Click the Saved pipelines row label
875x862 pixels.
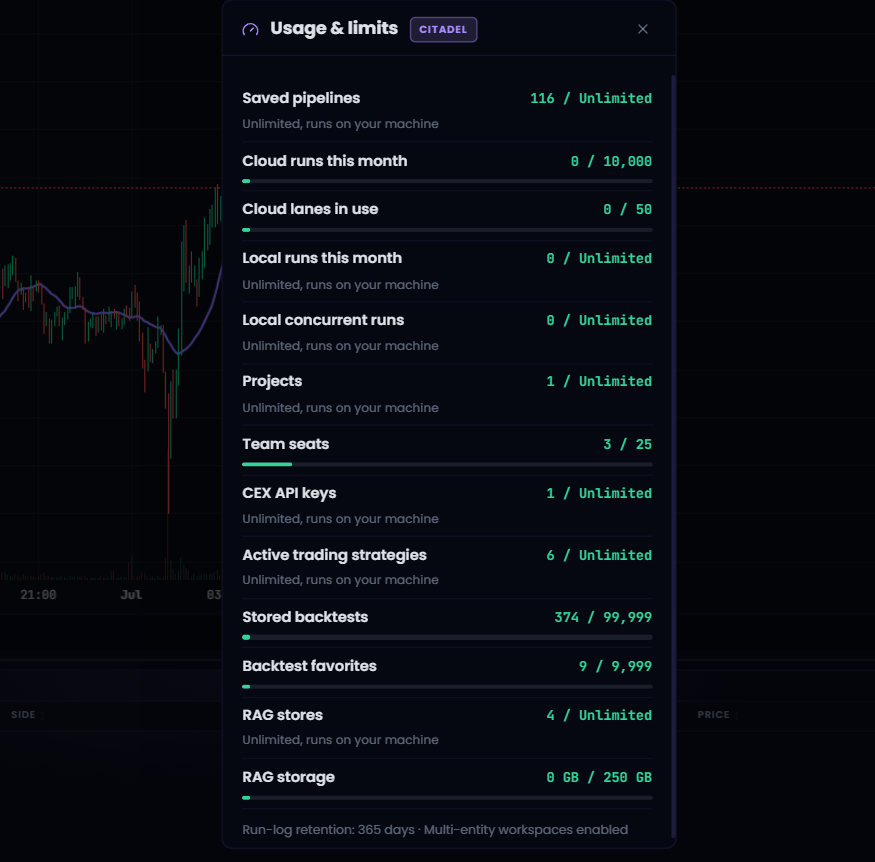(301, 98)
